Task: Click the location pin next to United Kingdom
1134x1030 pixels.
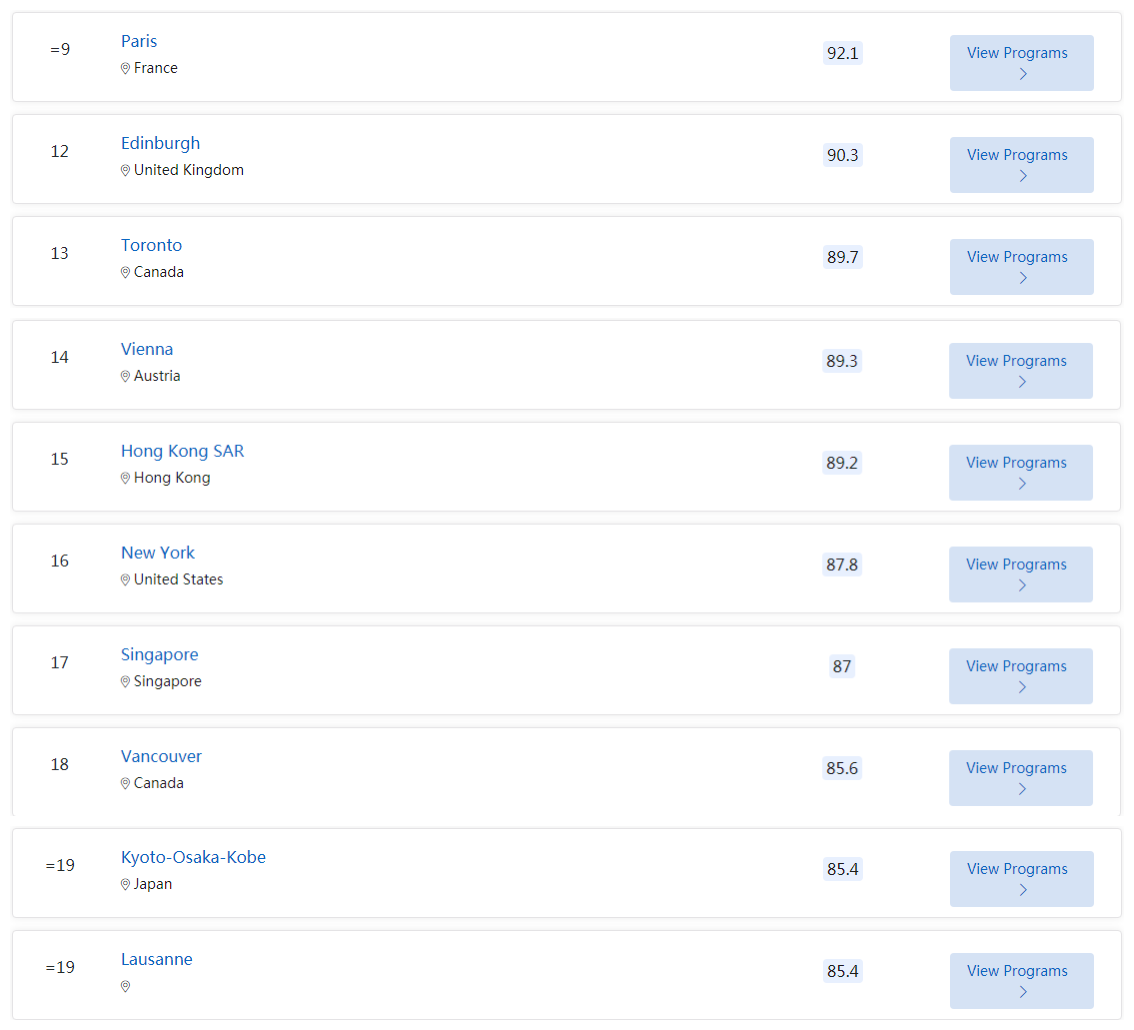Action: coord(125,170)
